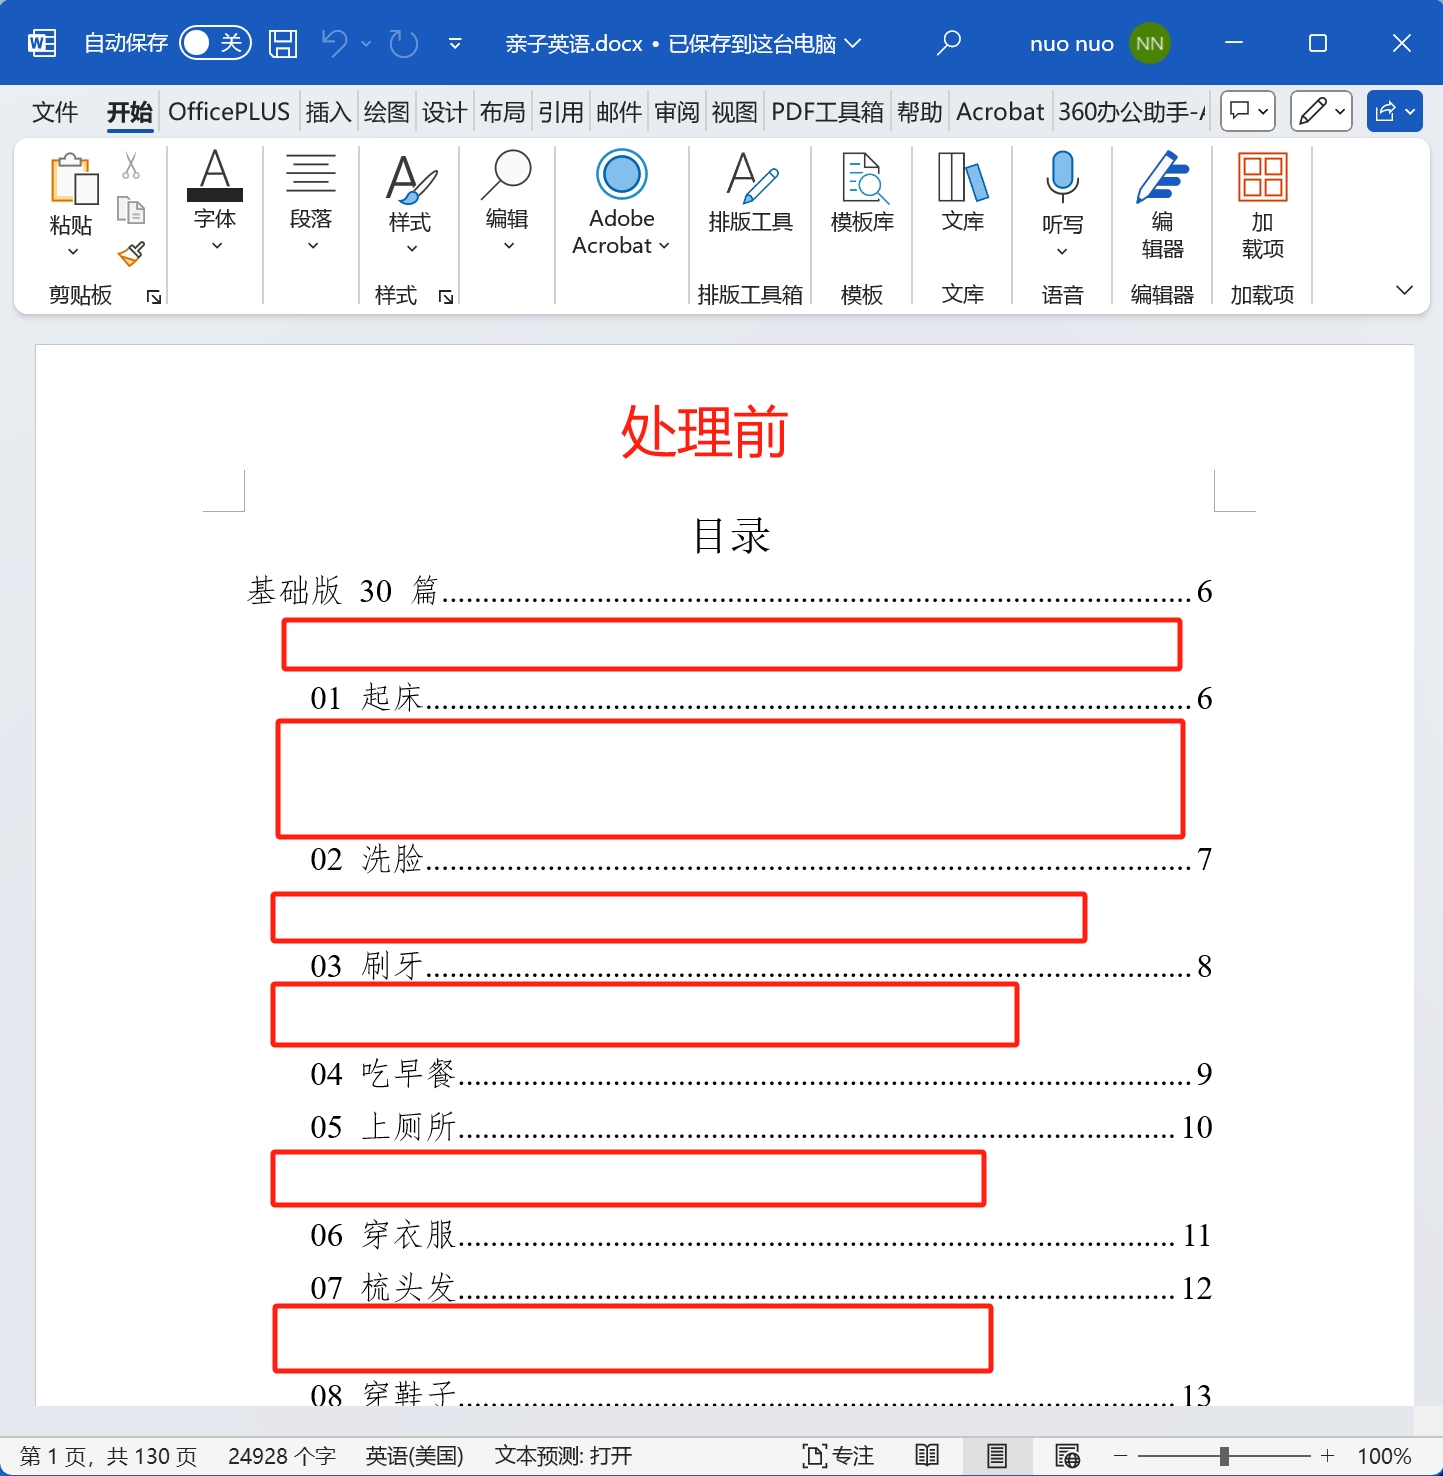Click the word count 24928 个字
The width and height of the screenshot is (1443, 1476).
pyautogui.click(x=282, y=1456)
